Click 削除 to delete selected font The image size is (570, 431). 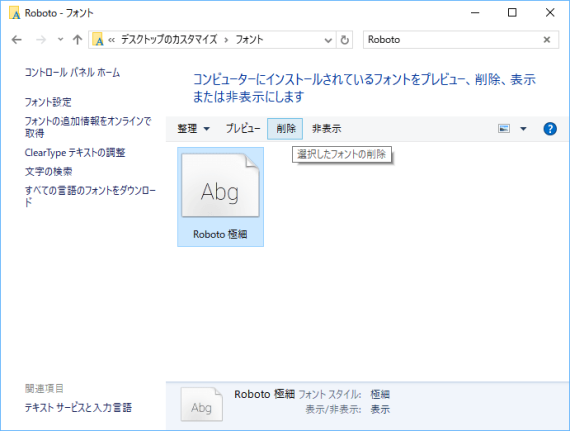(285, 129)
